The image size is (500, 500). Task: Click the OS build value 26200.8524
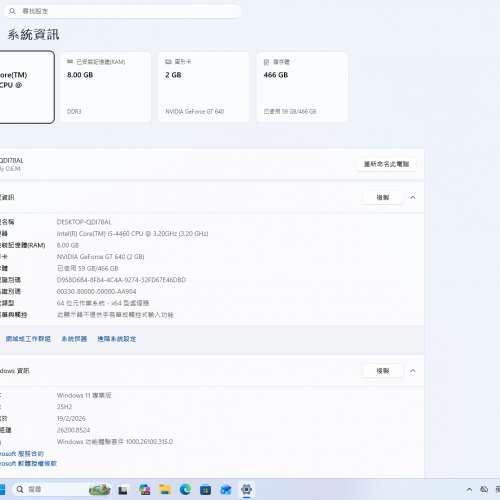73,430
